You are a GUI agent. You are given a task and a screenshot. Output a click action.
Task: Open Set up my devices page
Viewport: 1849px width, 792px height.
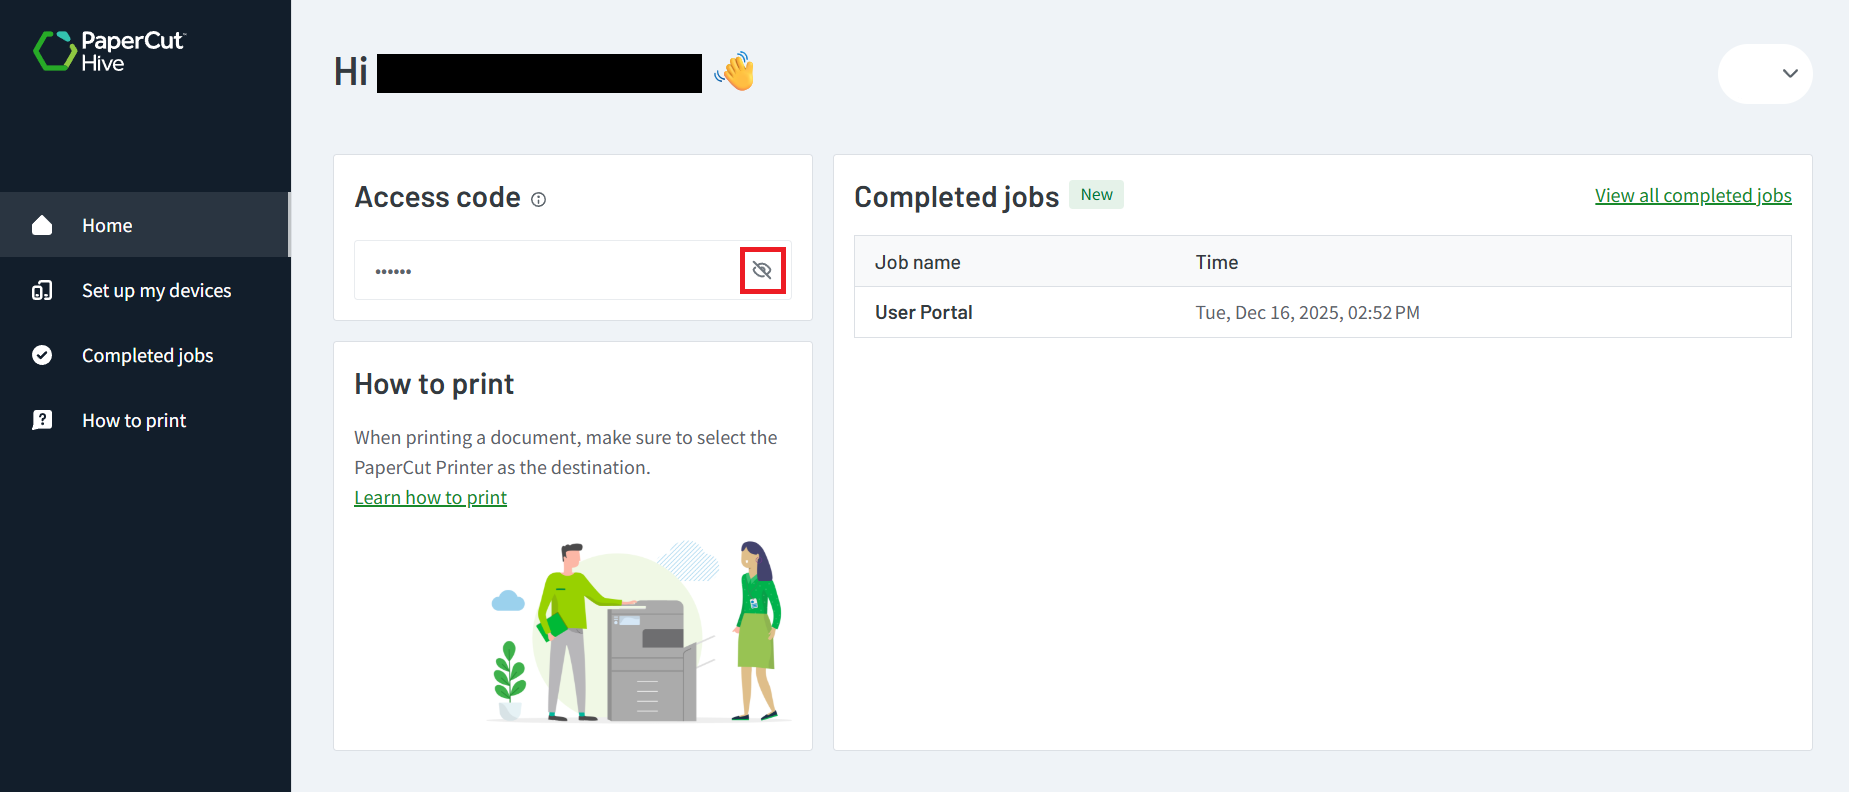pyautogui.click(x=156, y=291)
